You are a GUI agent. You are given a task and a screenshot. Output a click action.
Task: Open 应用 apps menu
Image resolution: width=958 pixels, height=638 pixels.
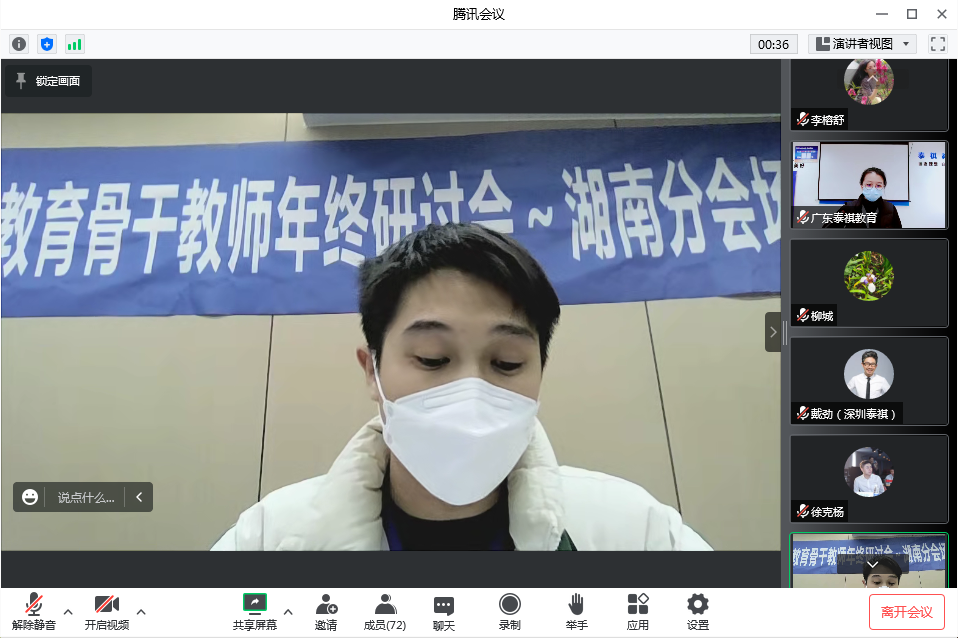tap(638, 611)
